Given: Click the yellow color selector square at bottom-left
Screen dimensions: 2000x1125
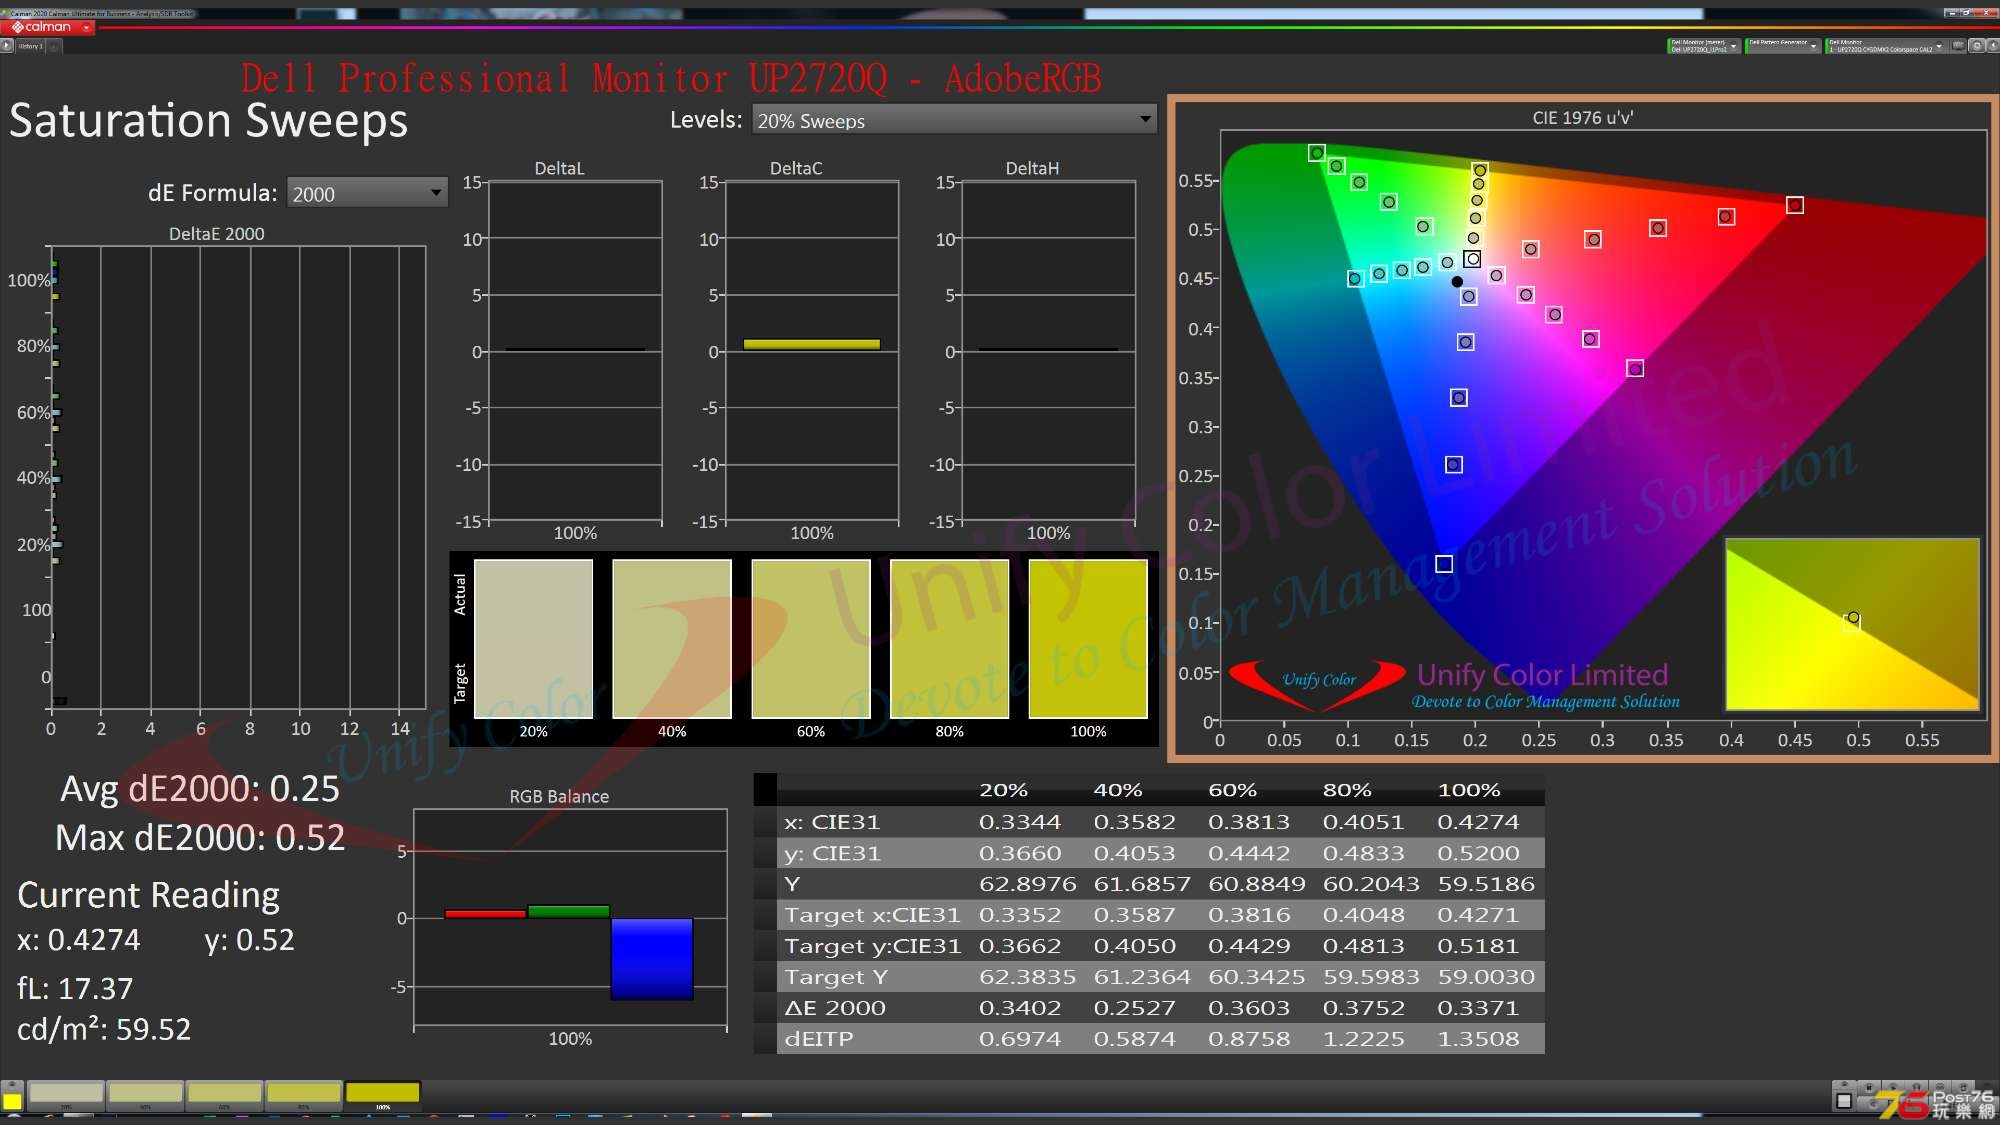Looking at the screenshot, I should pos(12,1102).
